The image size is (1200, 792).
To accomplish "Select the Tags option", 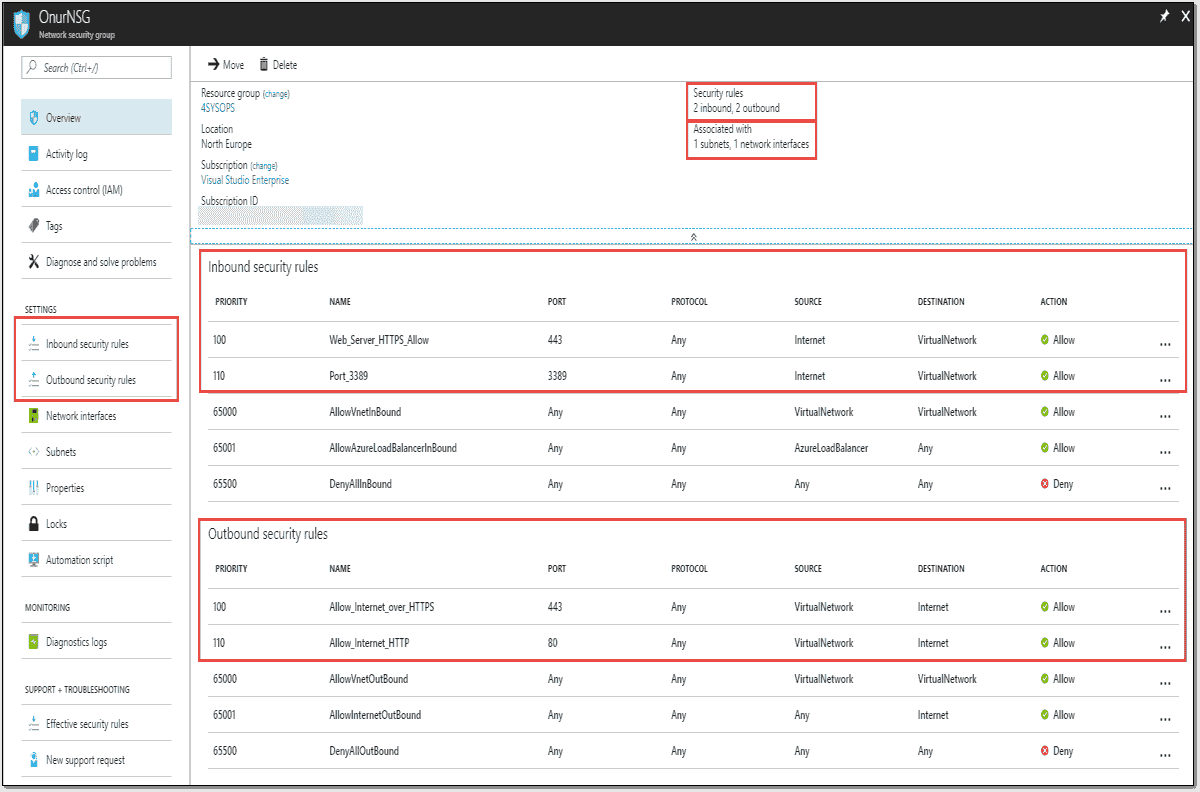I will click(58, 225).
